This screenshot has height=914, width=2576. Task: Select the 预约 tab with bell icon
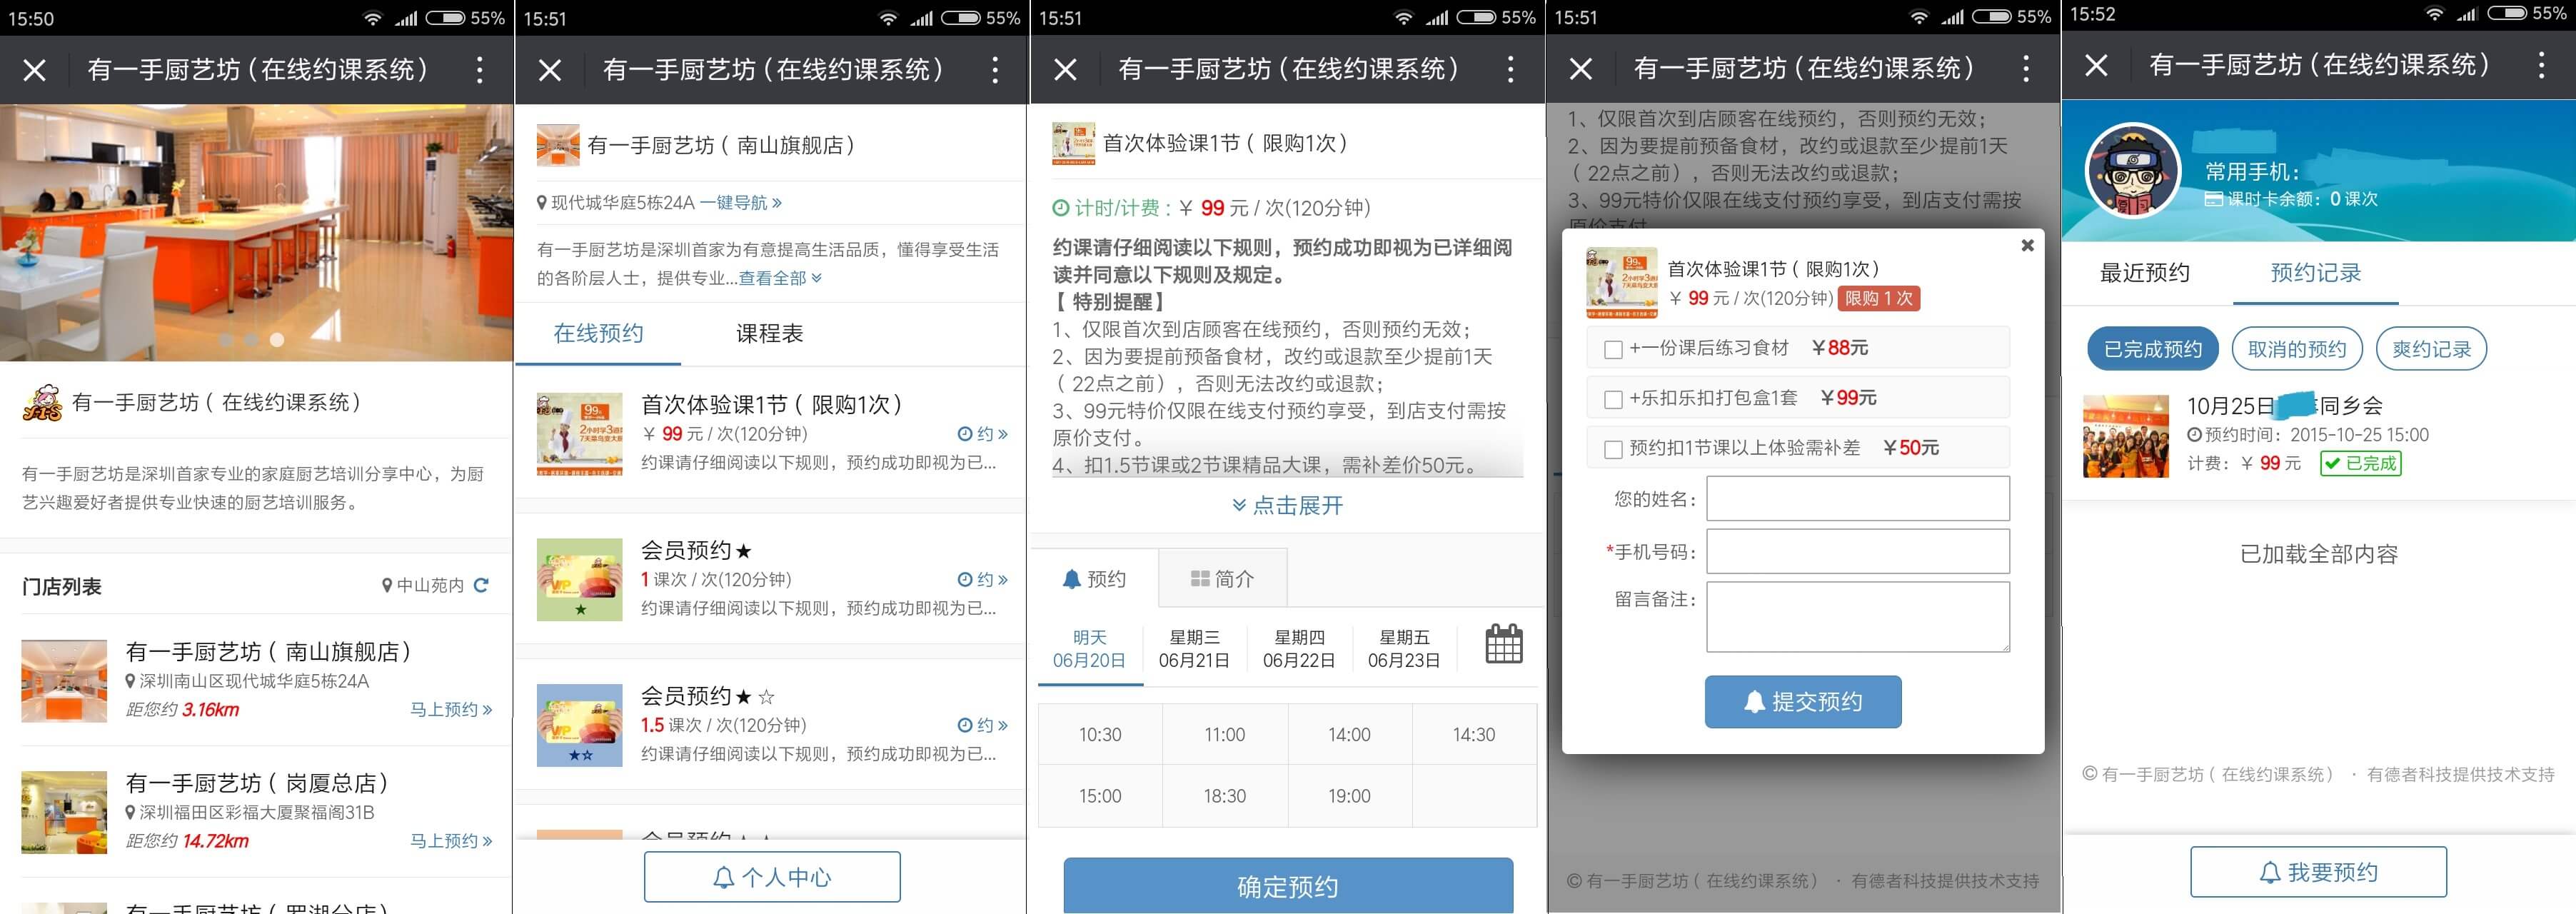(1094, 579)
